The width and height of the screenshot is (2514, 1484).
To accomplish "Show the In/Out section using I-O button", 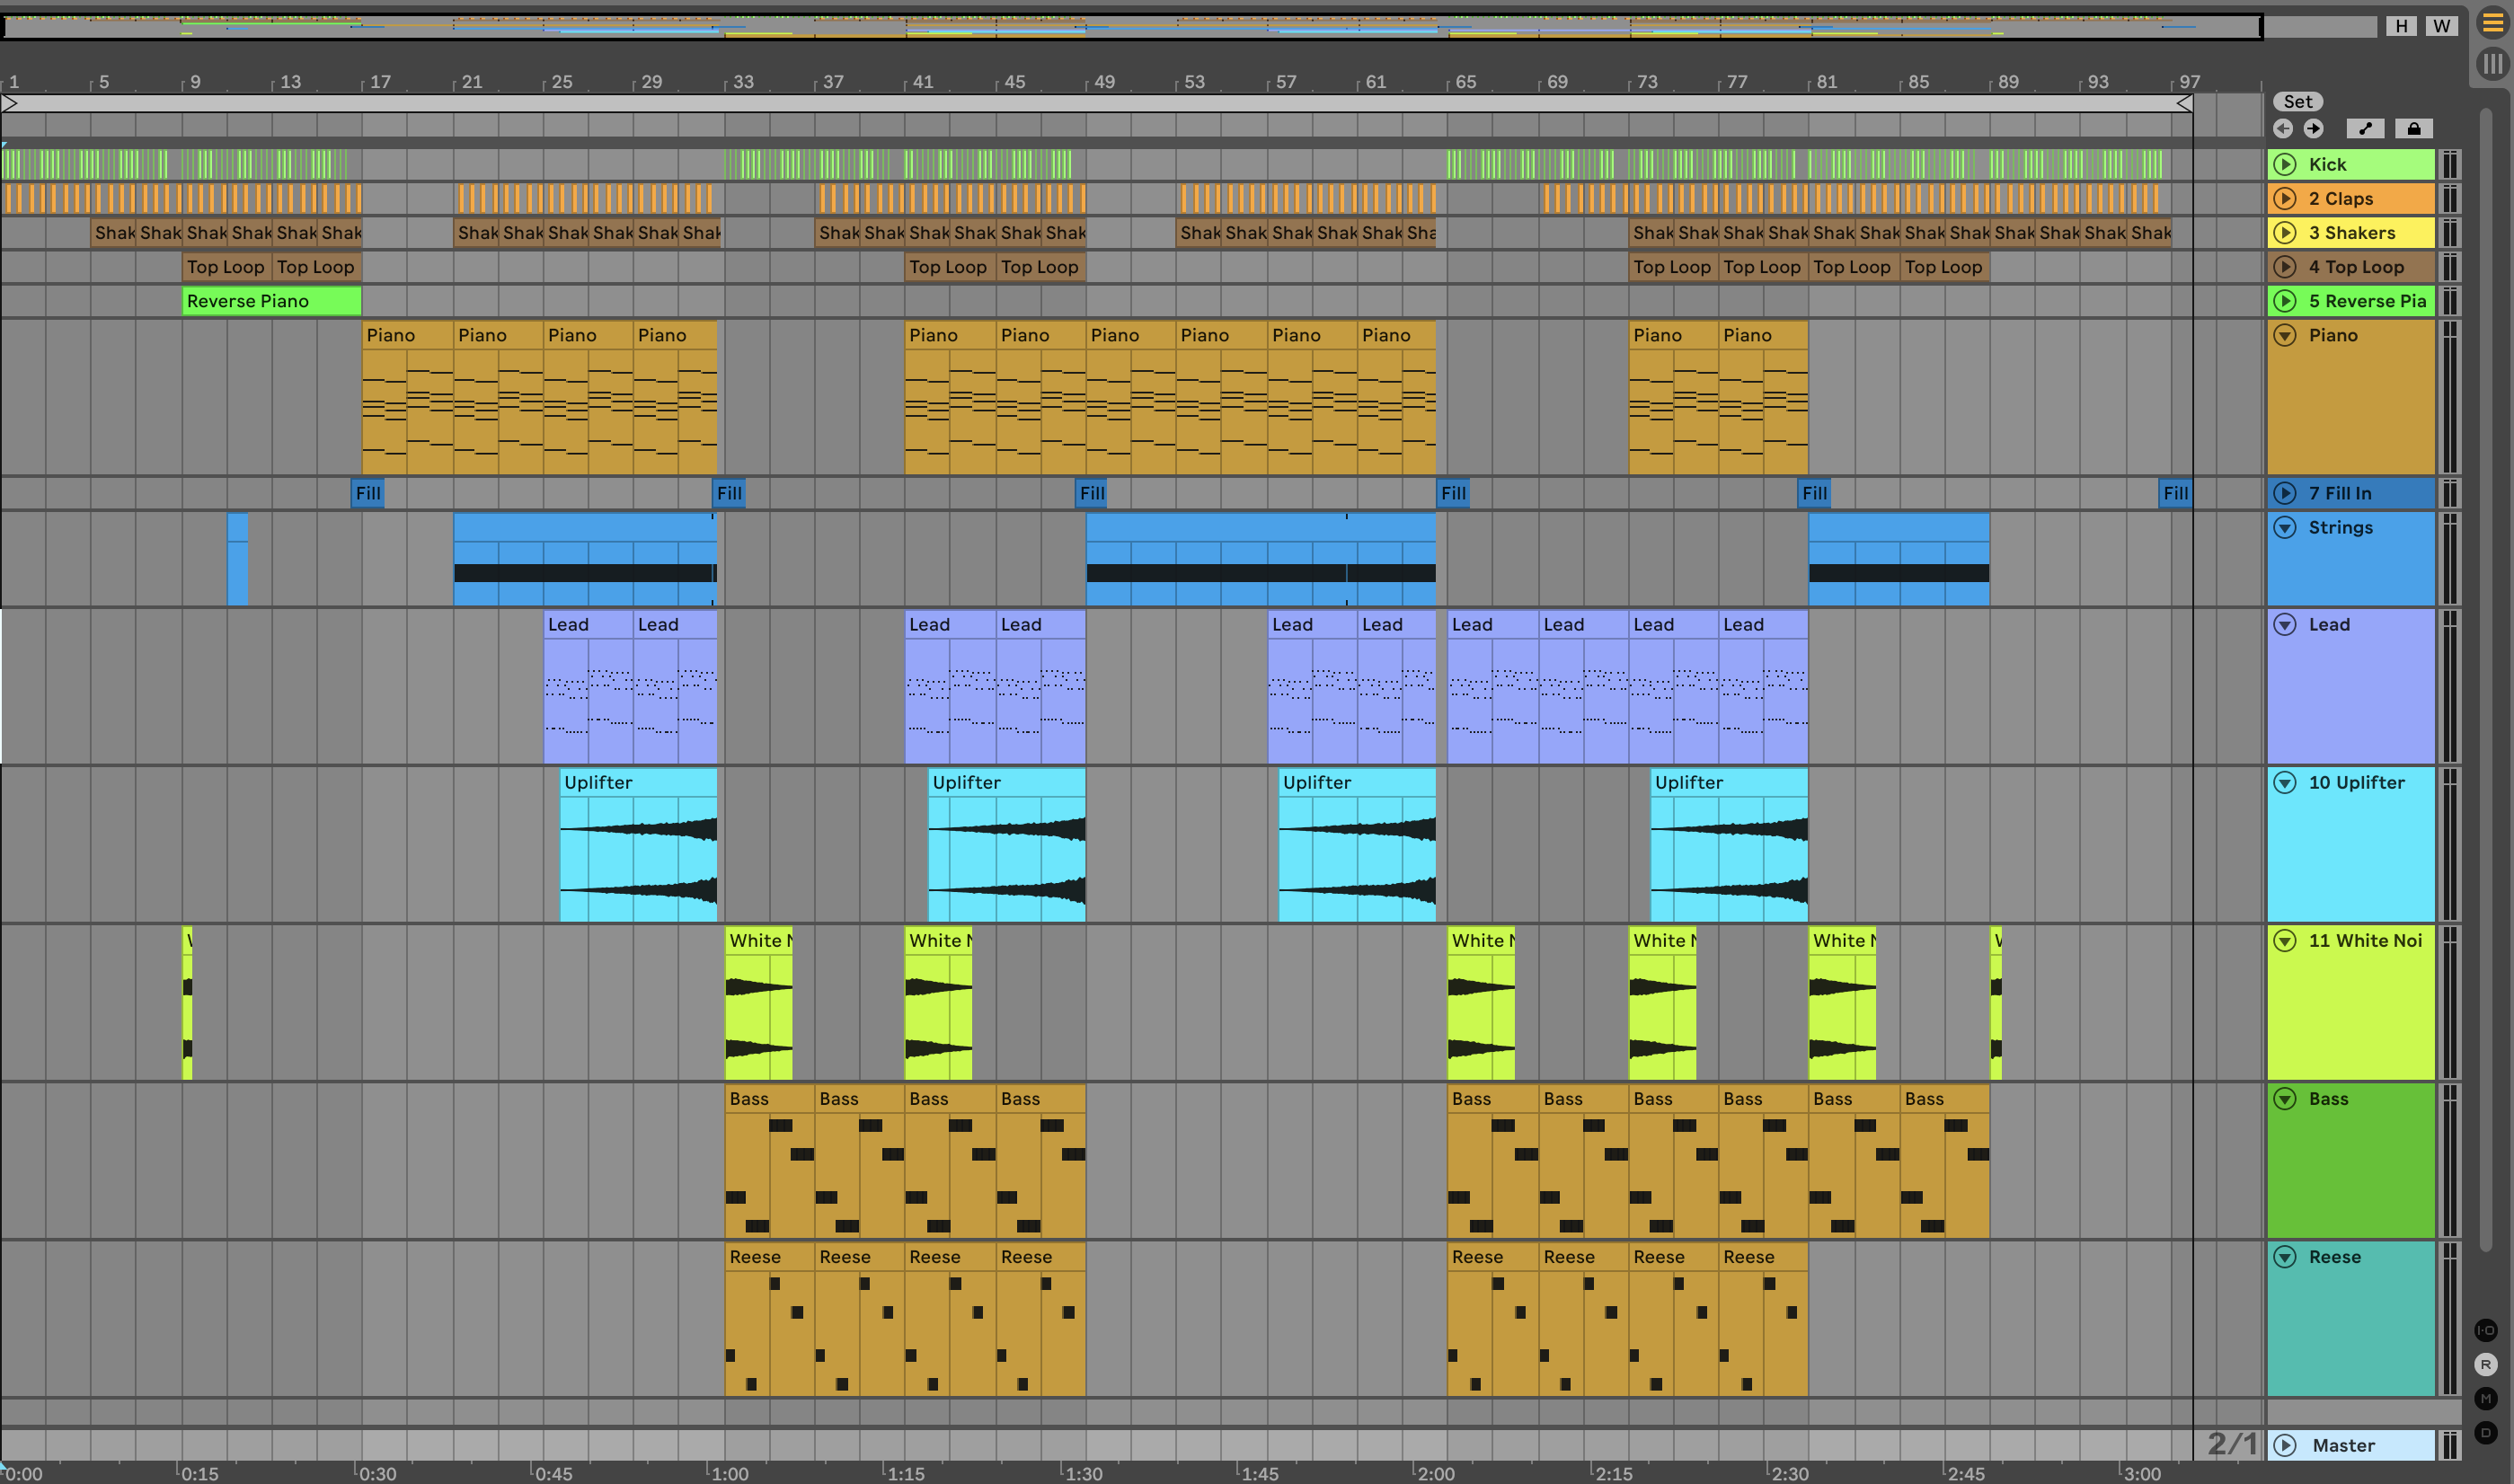I will click(2485, 1330).
